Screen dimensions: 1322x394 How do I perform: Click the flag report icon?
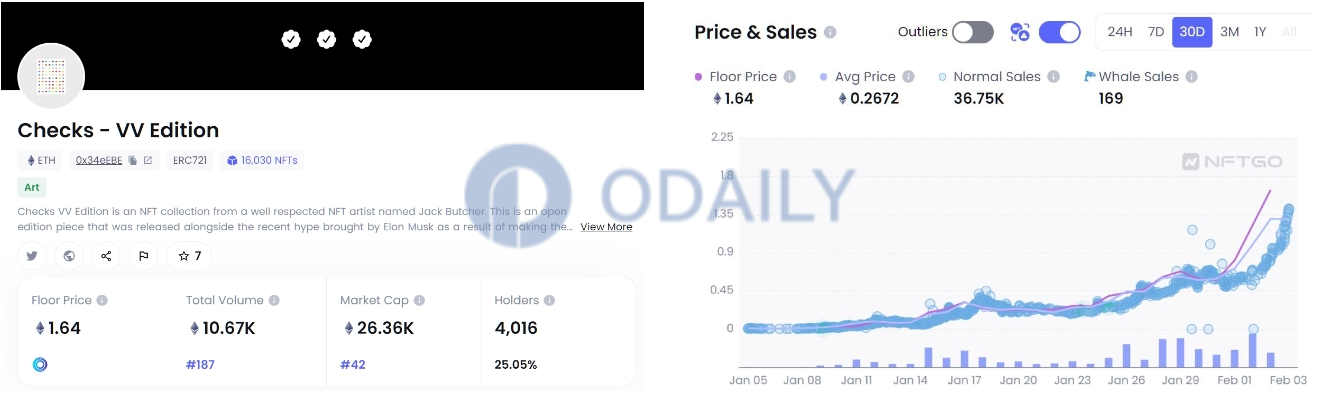(x=143, y=256)
